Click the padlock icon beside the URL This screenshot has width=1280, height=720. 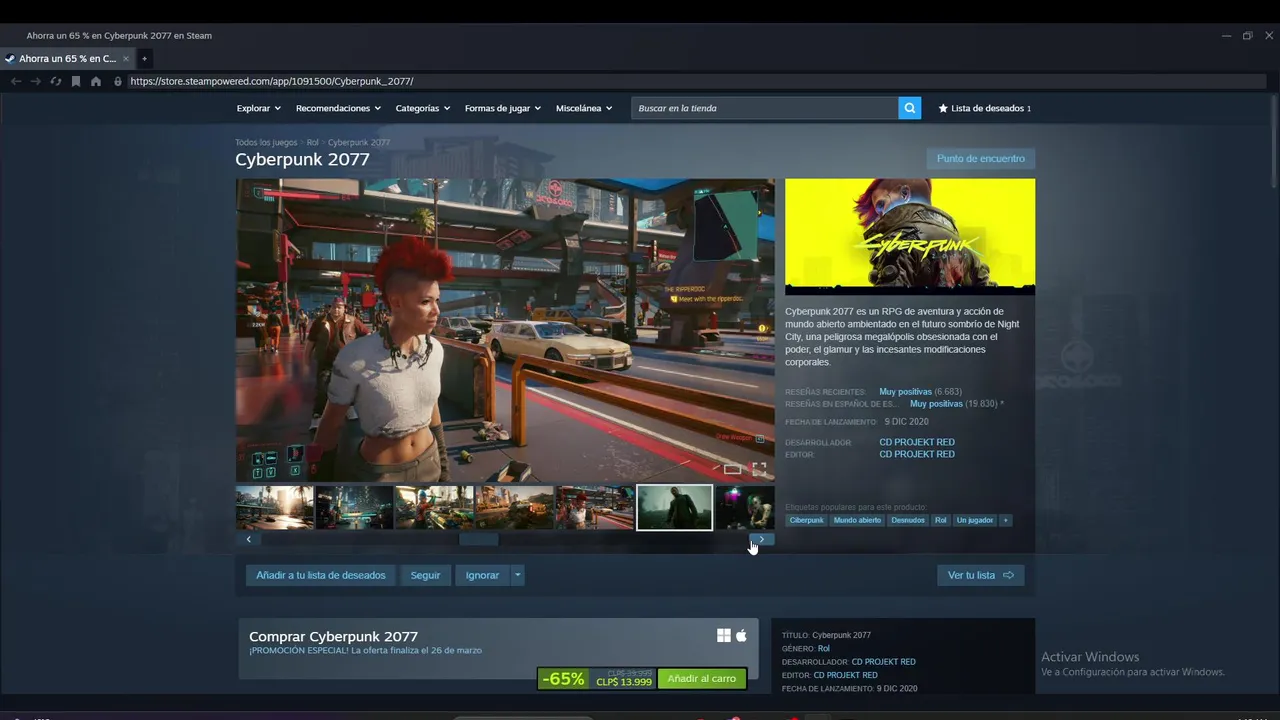(118, 81)
